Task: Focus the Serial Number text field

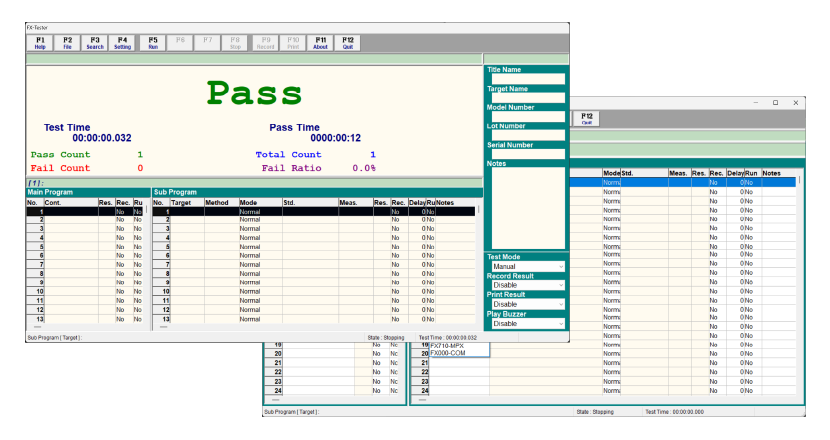Action: pyautogui.click(x=526, y=154)
